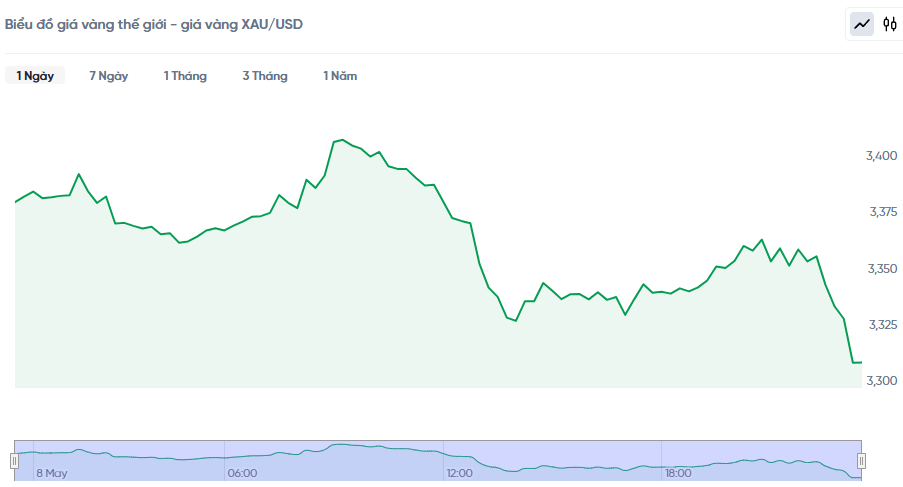Switch to the candlestick chart icon

coord(890,24)
